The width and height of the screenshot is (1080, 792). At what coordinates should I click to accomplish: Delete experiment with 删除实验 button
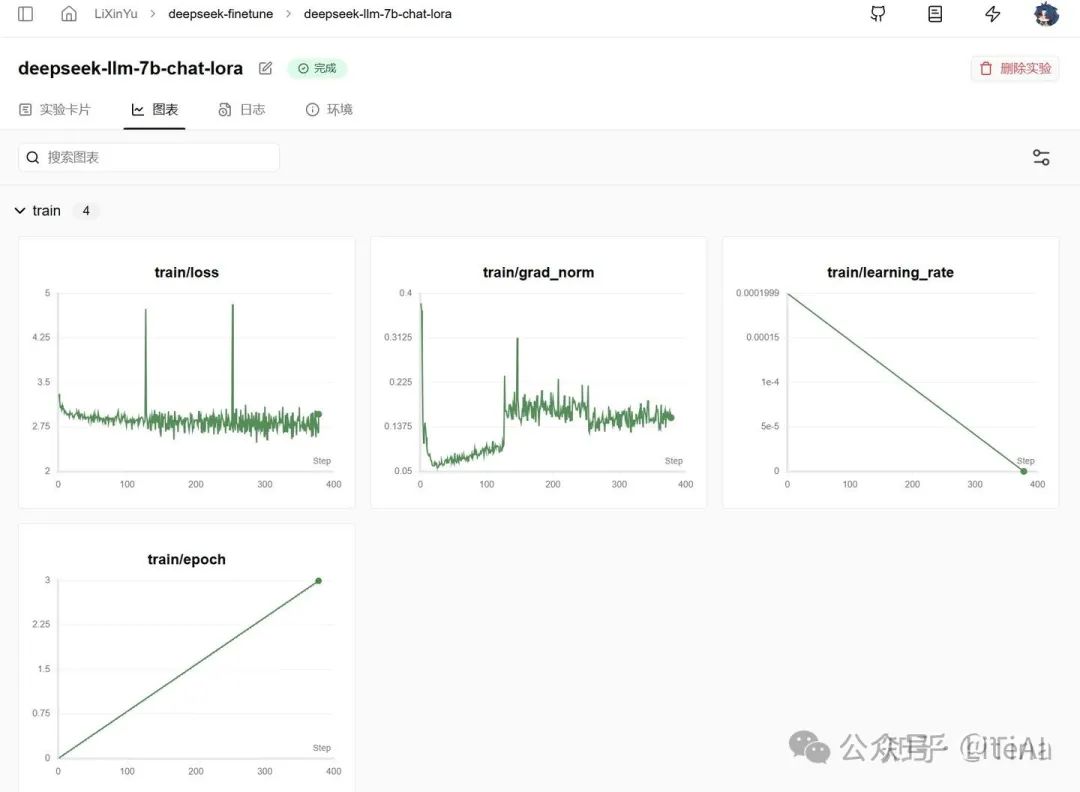point(1015,68)
